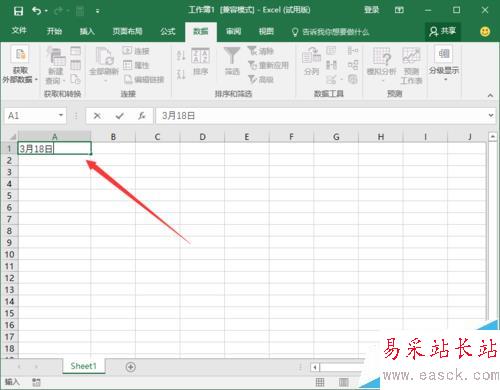This screenshot has height=390, width=500.
Task: Click Flash Fill icon in 数据工具 group
Action: click(331, 51)
